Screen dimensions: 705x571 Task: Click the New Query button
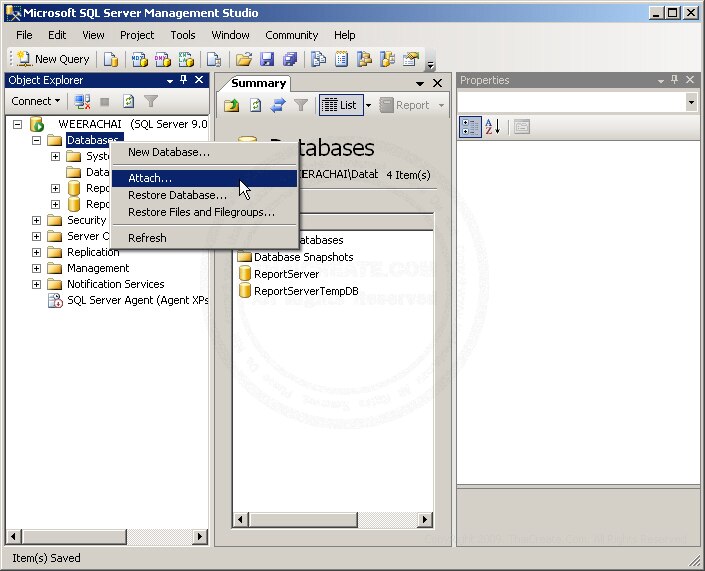54,59
